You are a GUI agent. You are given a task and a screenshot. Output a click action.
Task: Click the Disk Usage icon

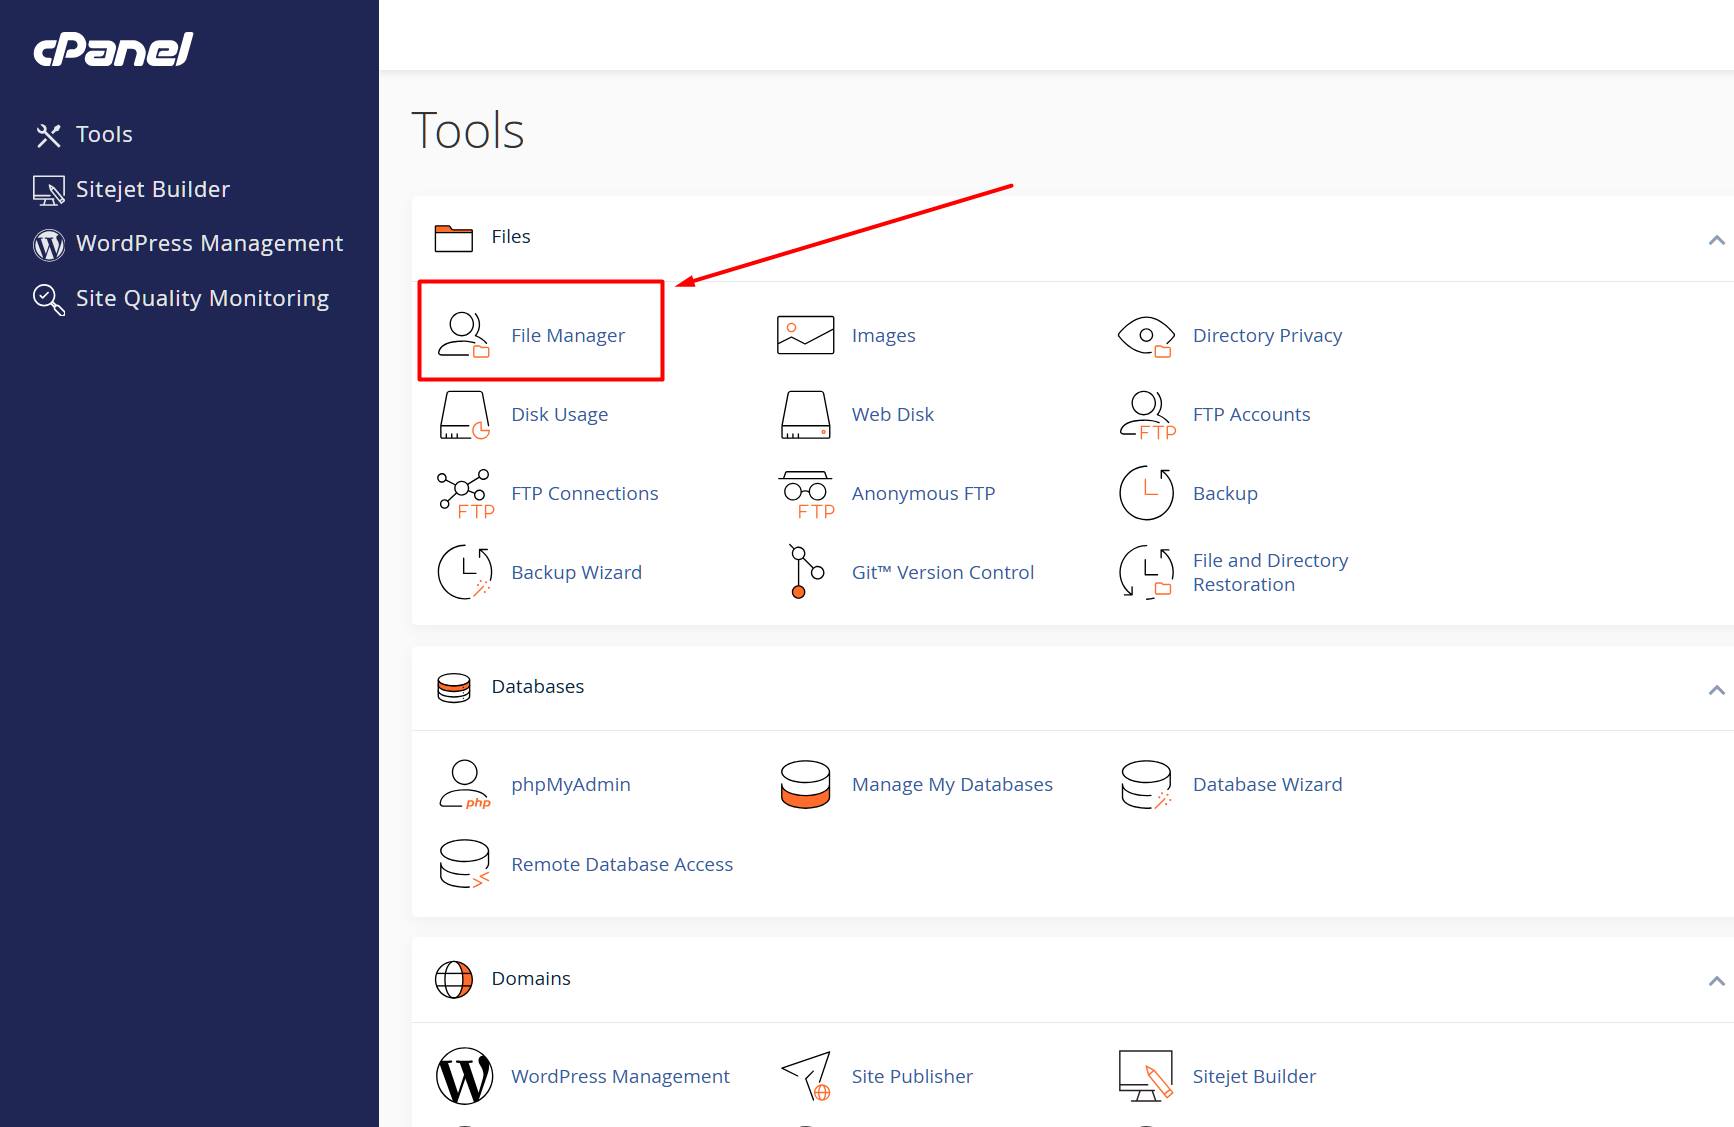pyautogui.click(x=464, y=415)
